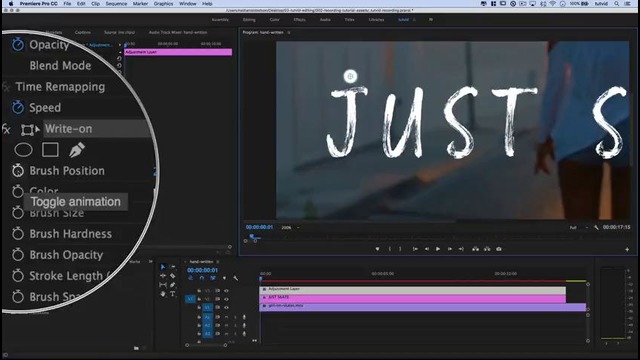
Task: Toggle Snap in the timeline
Action: pos(202,278)
